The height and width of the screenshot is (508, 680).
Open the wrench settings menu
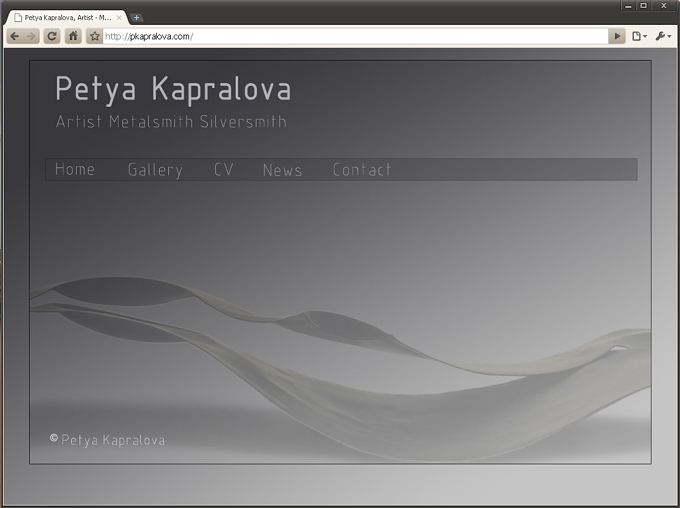[x=663, y=36]
